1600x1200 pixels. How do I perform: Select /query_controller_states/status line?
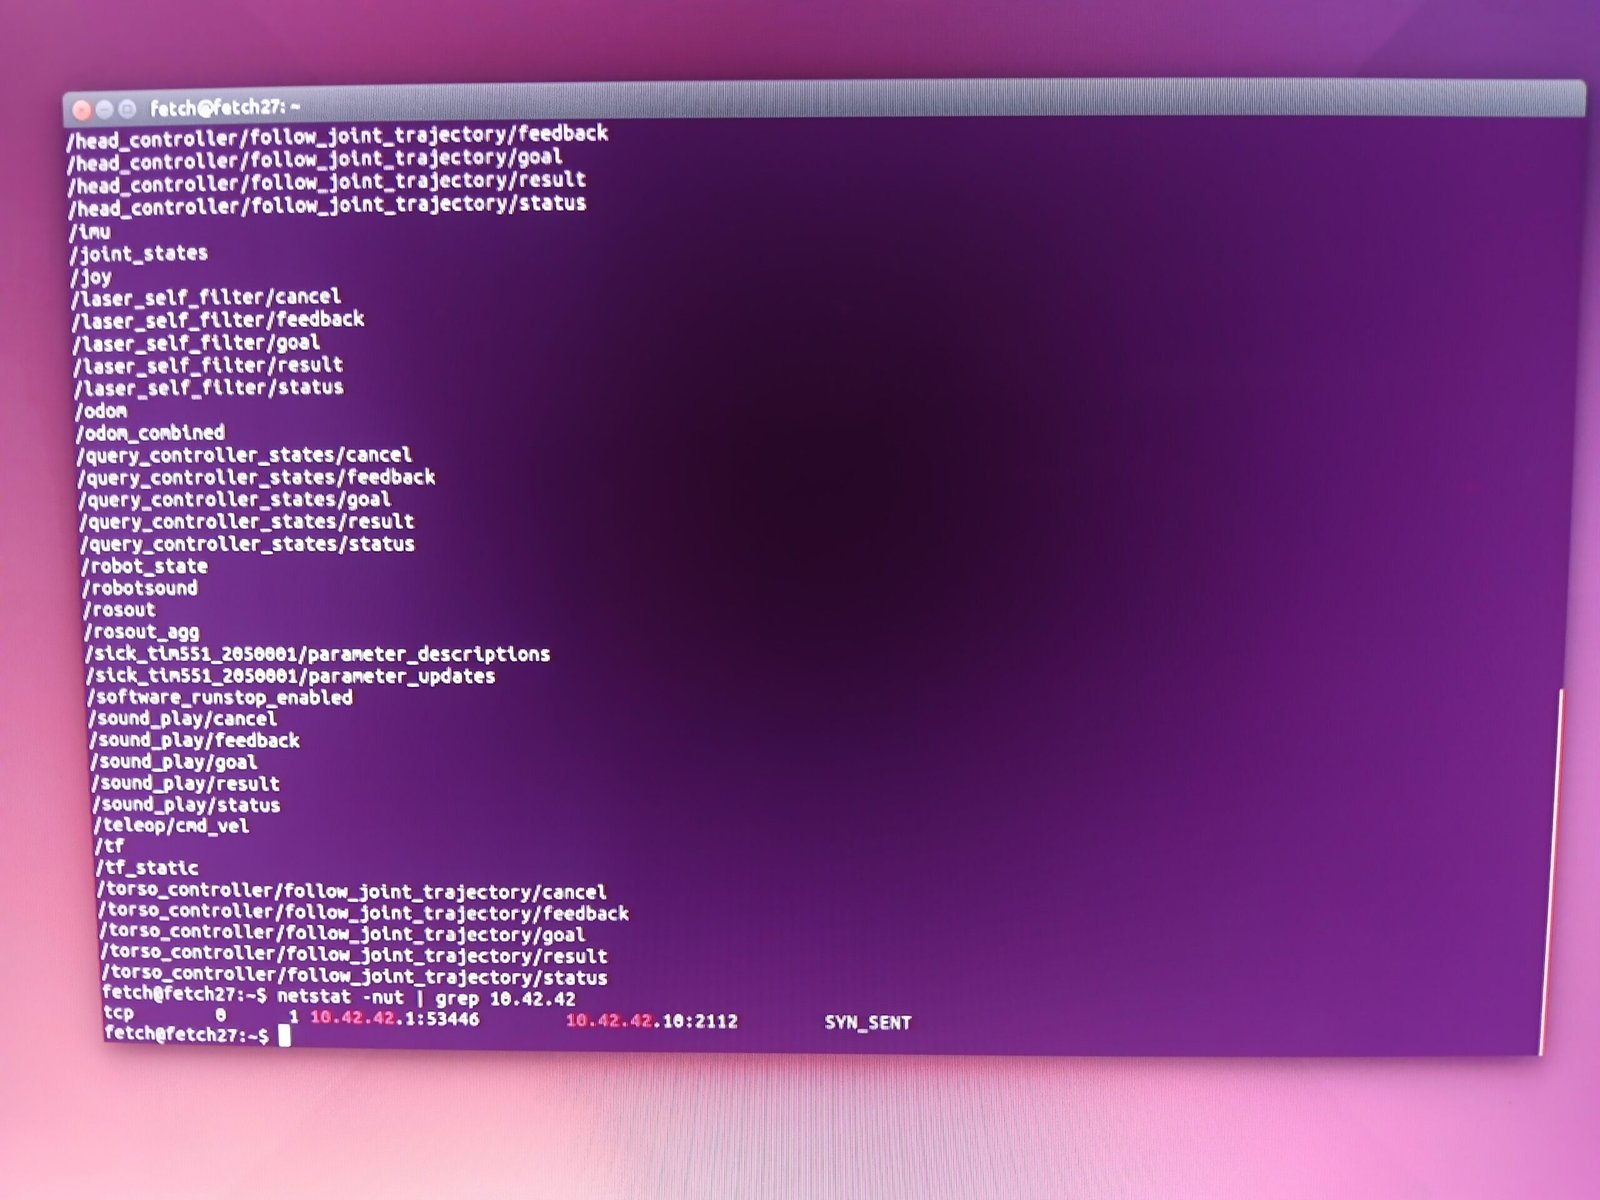(248, 544)
